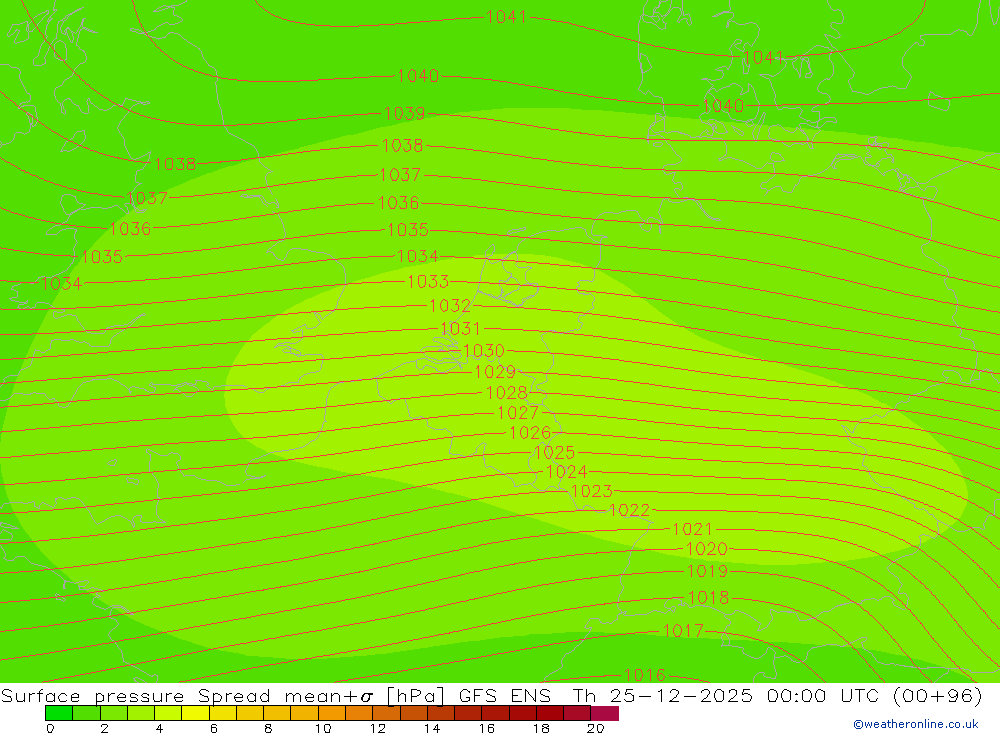Click the 1019 isobar label

click(708, 571)
